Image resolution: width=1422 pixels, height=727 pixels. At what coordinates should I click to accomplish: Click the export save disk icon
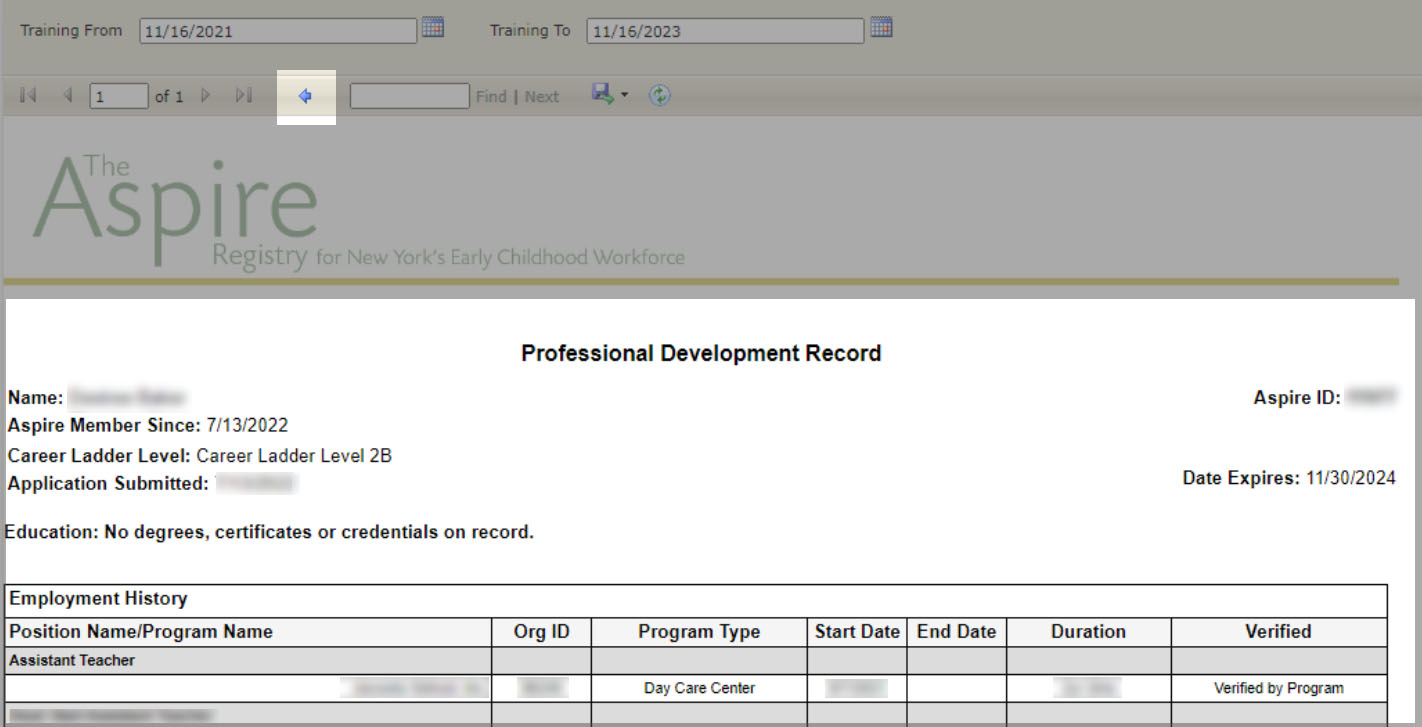602,94
